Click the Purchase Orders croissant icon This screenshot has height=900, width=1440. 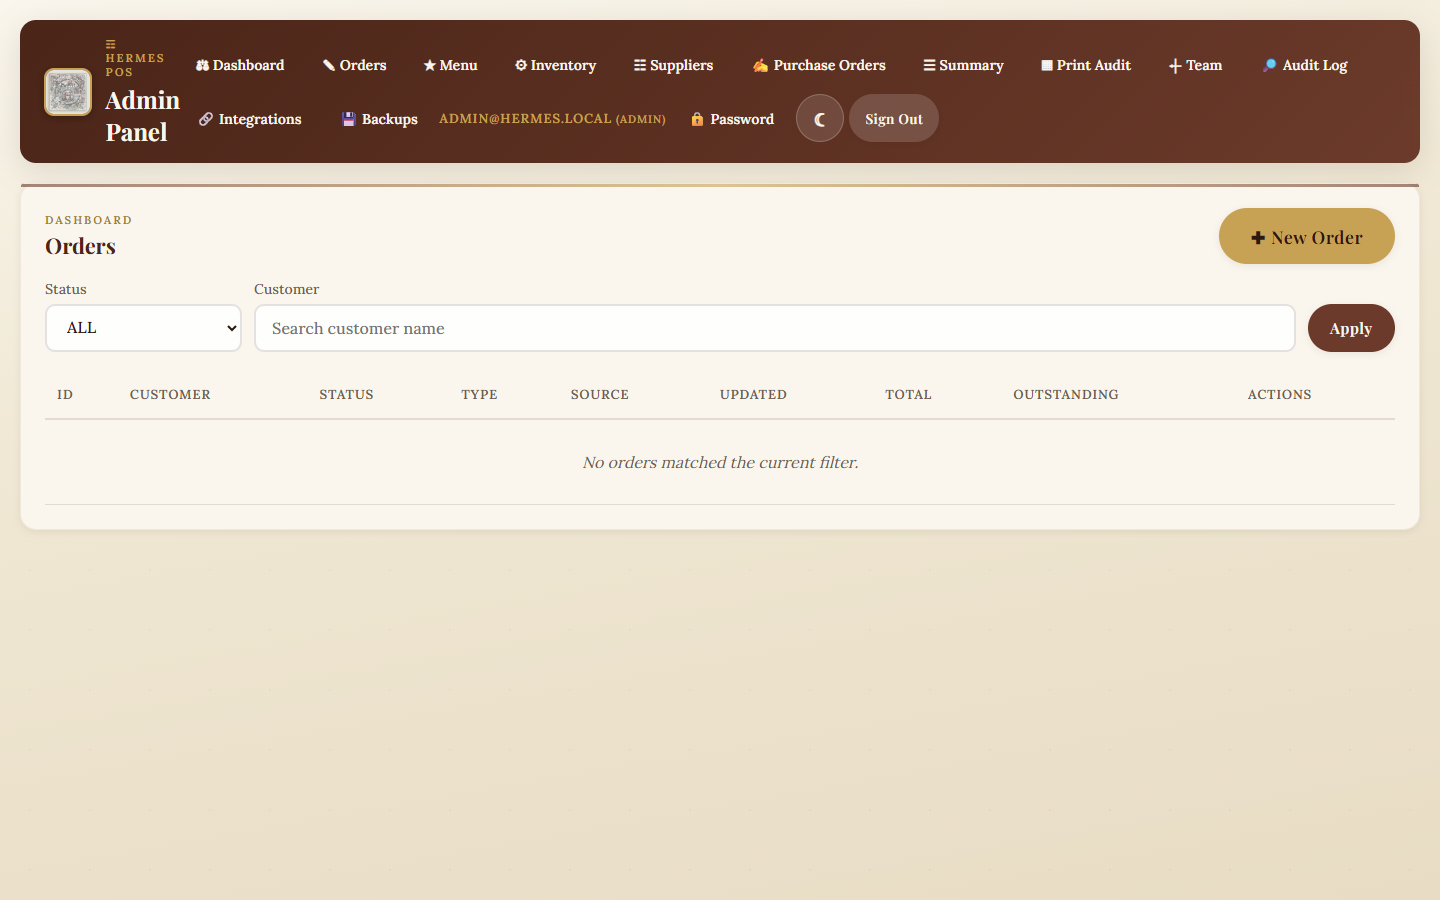click(761, 64)
